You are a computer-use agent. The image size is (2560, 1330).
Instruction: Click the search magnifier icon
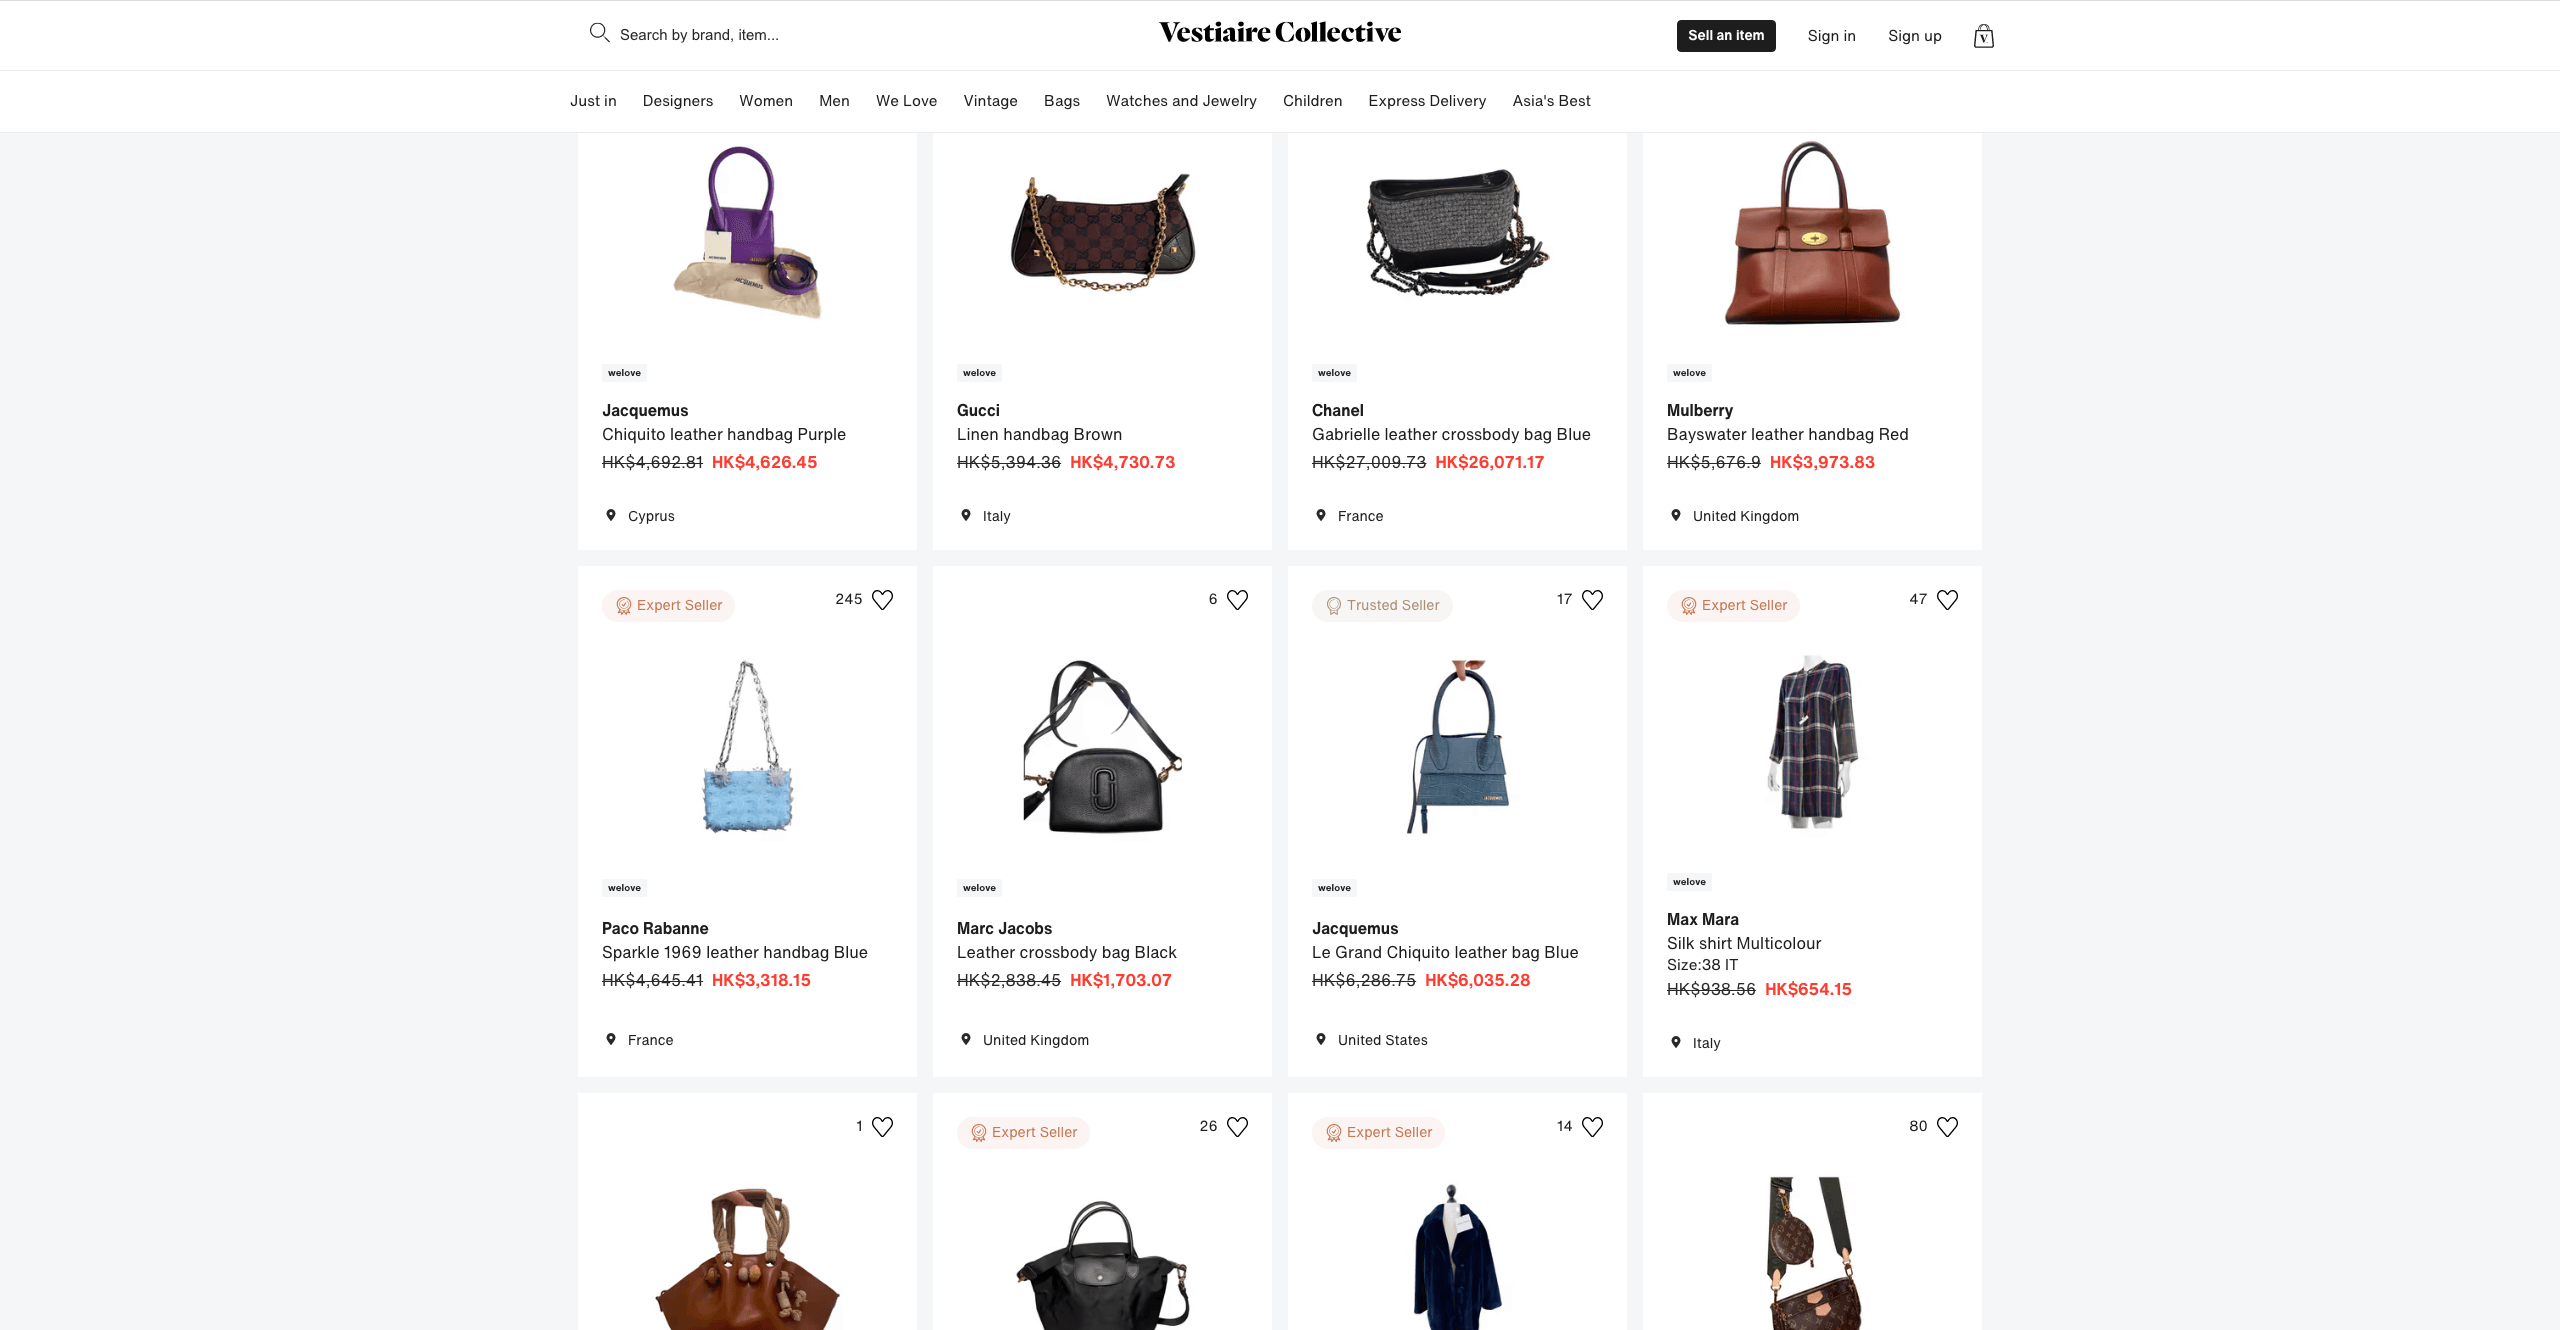[599, 33]
